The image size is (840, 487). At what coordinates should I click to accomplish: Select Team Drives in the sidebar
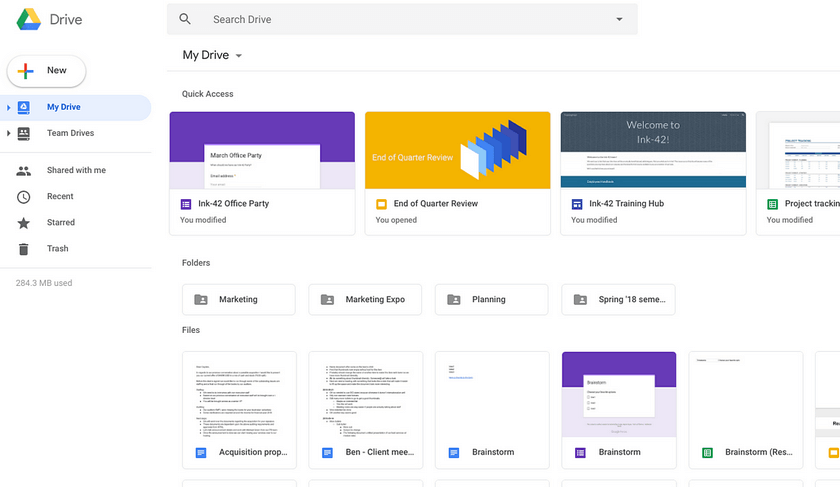(70, 133)
